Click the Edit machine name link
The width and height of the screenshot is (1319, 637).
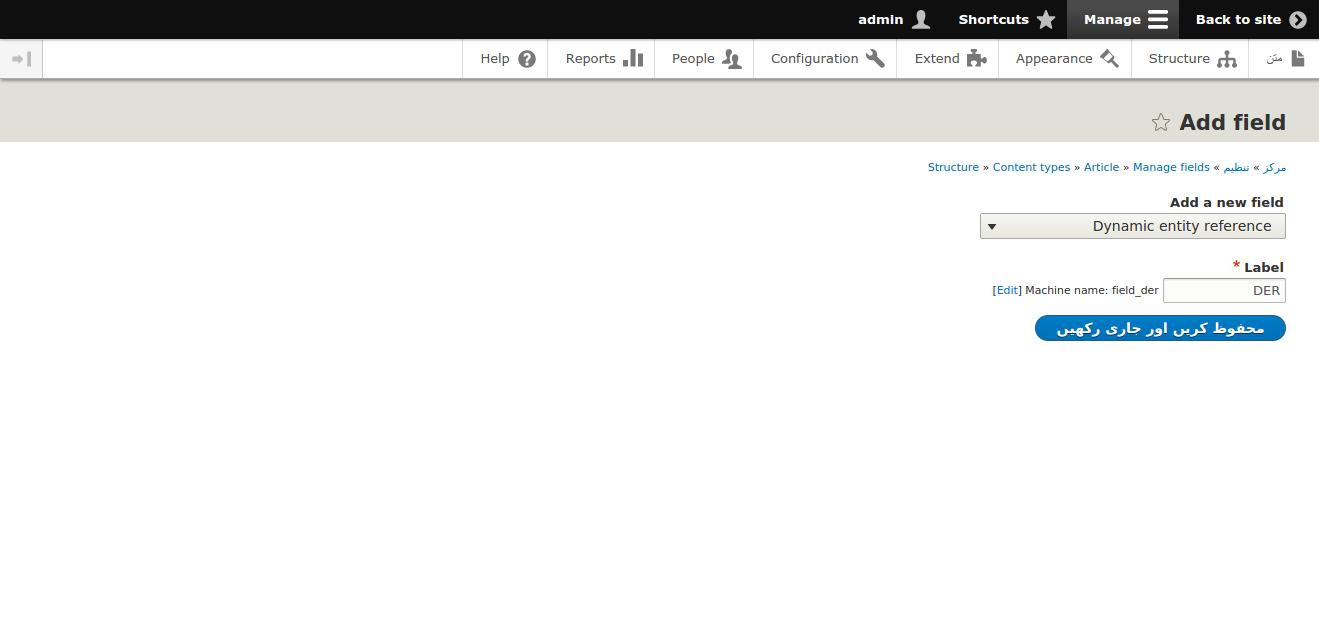coord(1007,291)
